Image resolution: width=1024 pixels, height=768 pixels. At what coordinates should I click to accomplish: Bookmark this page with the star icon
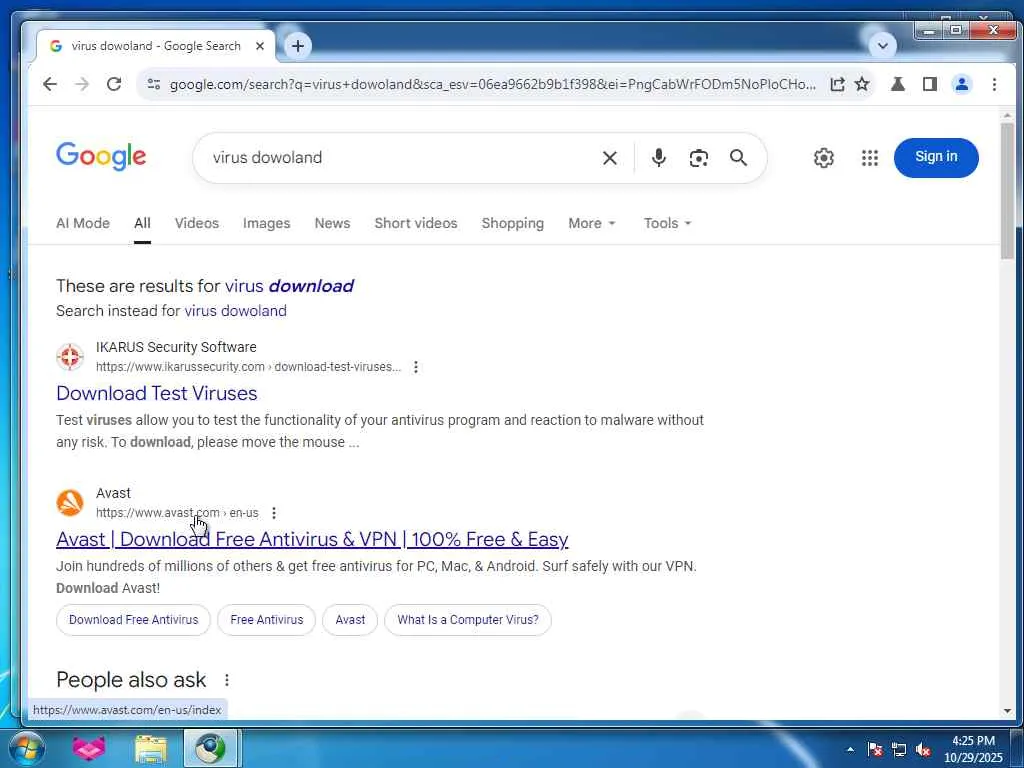click(x=862, y=84)
